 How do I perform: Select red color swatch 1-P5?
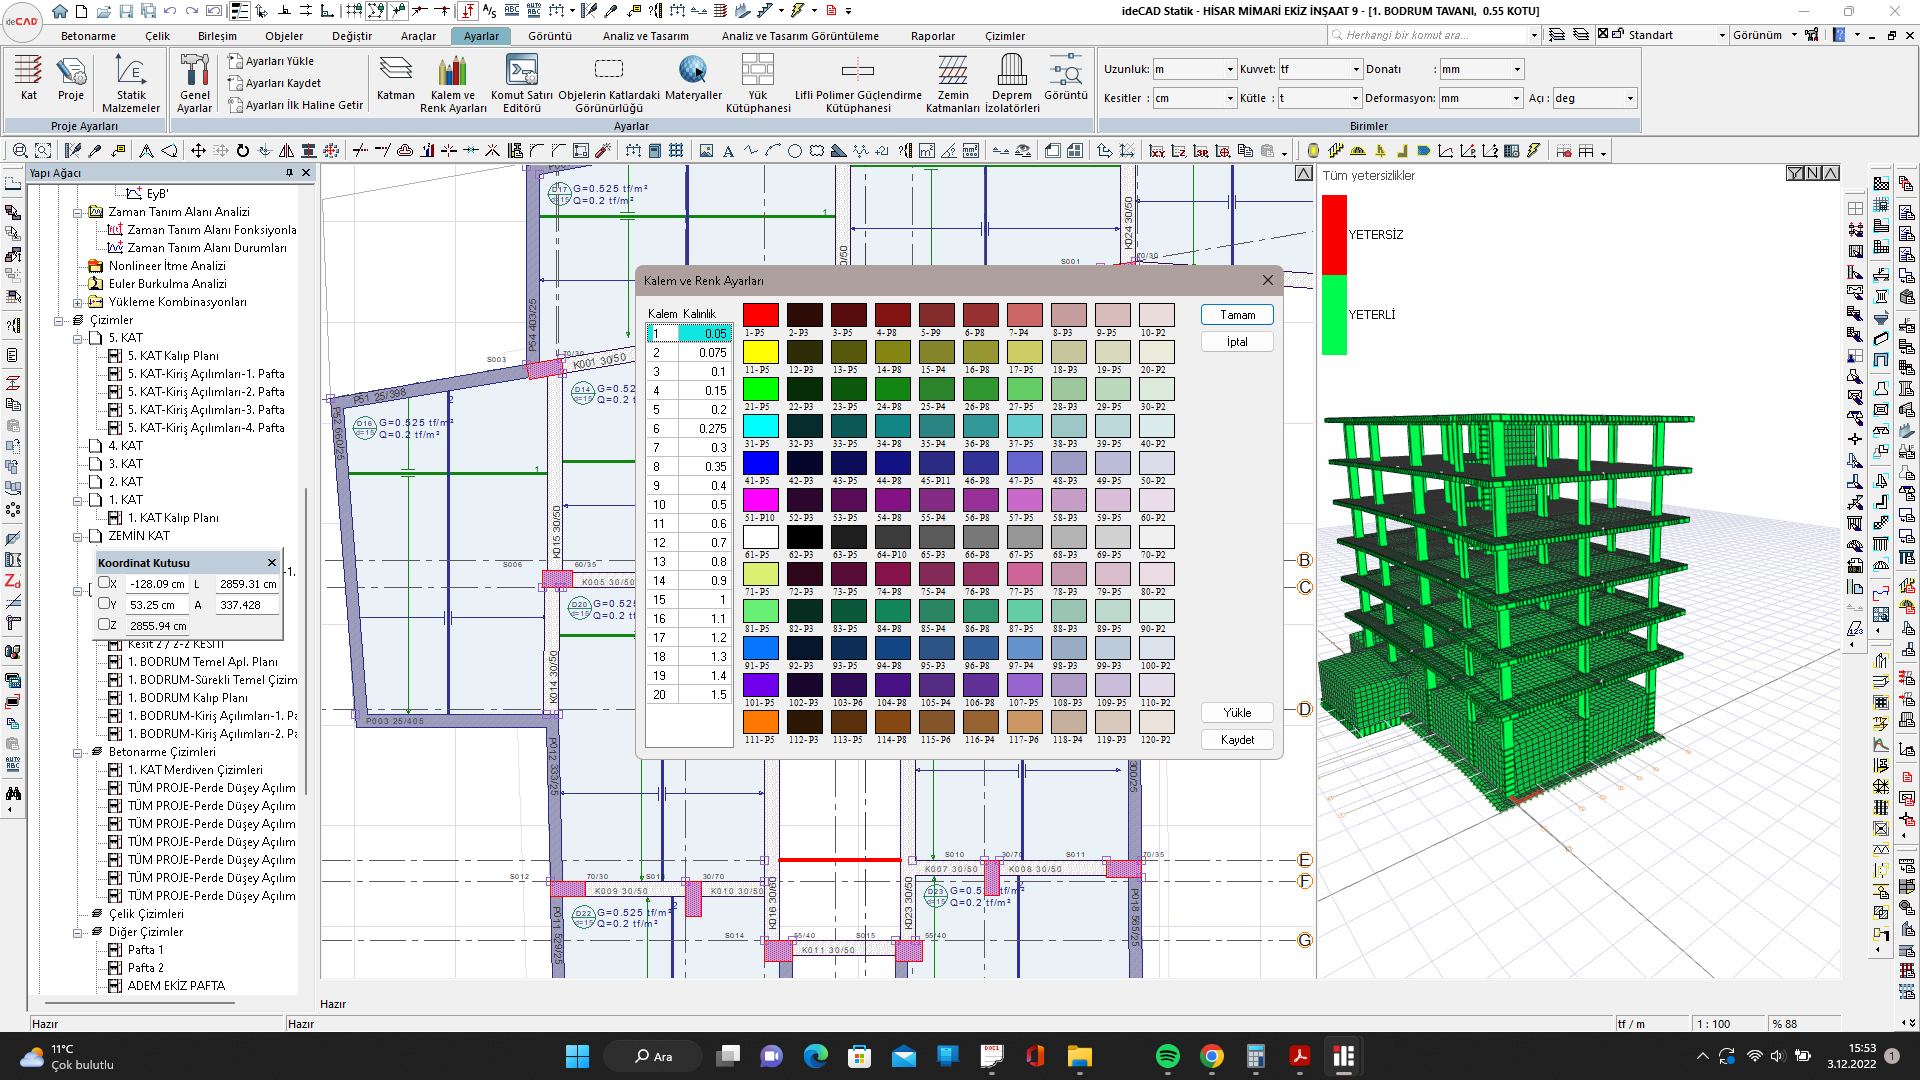click(760, 315)
